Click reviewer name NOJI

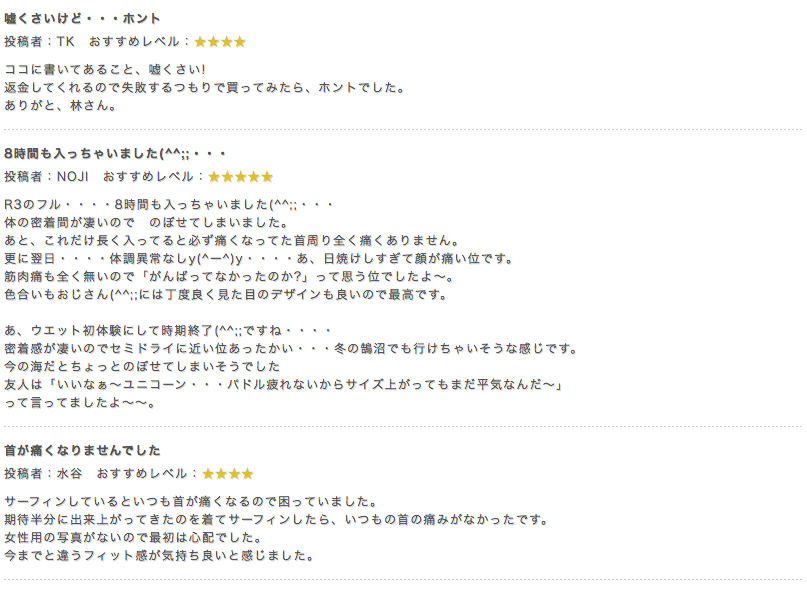point(73,177)
